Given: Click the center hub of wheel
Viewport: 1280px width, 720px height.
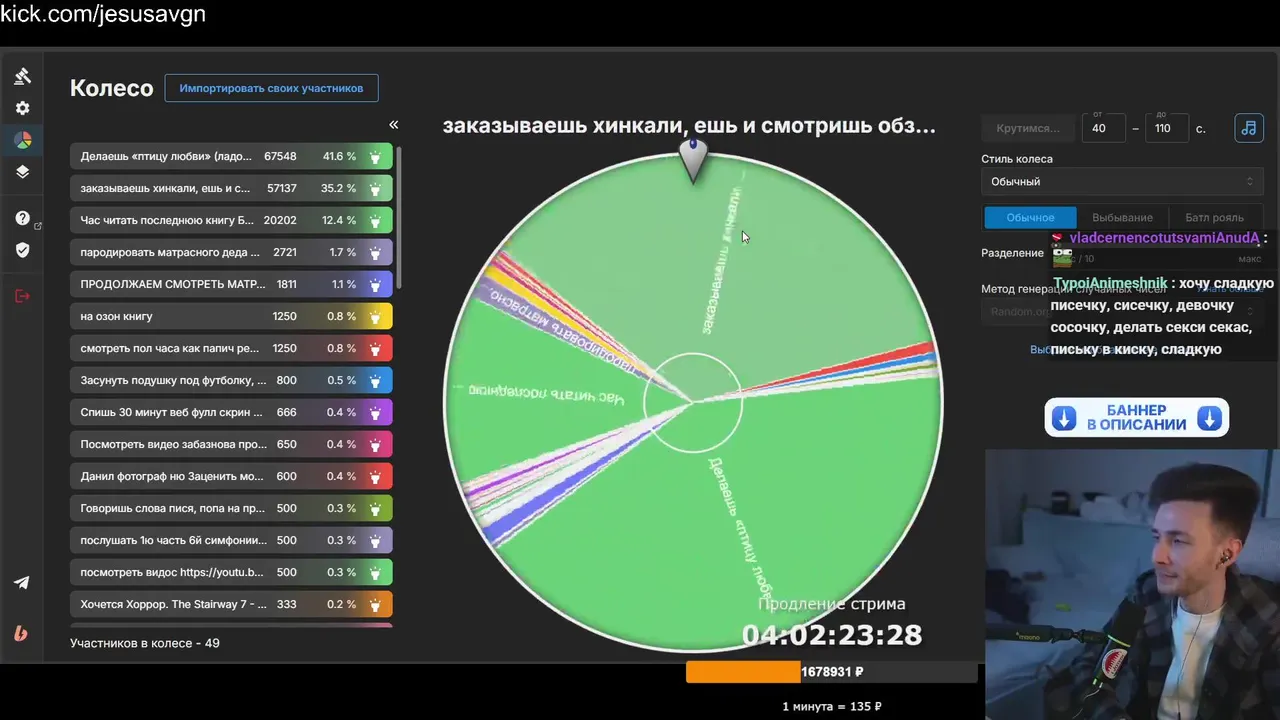Looking at the screenshot, I should (692, 402).
